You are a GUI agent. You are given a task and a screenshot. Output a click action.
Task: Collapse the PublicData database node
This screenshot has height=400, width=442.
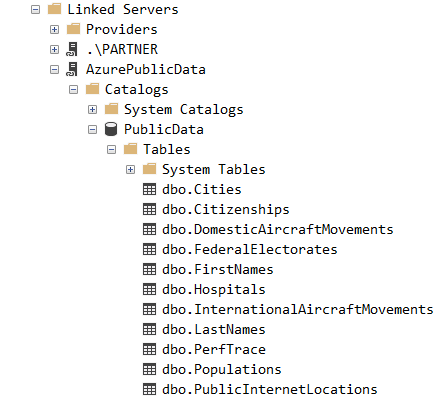[x=92, y=130]
